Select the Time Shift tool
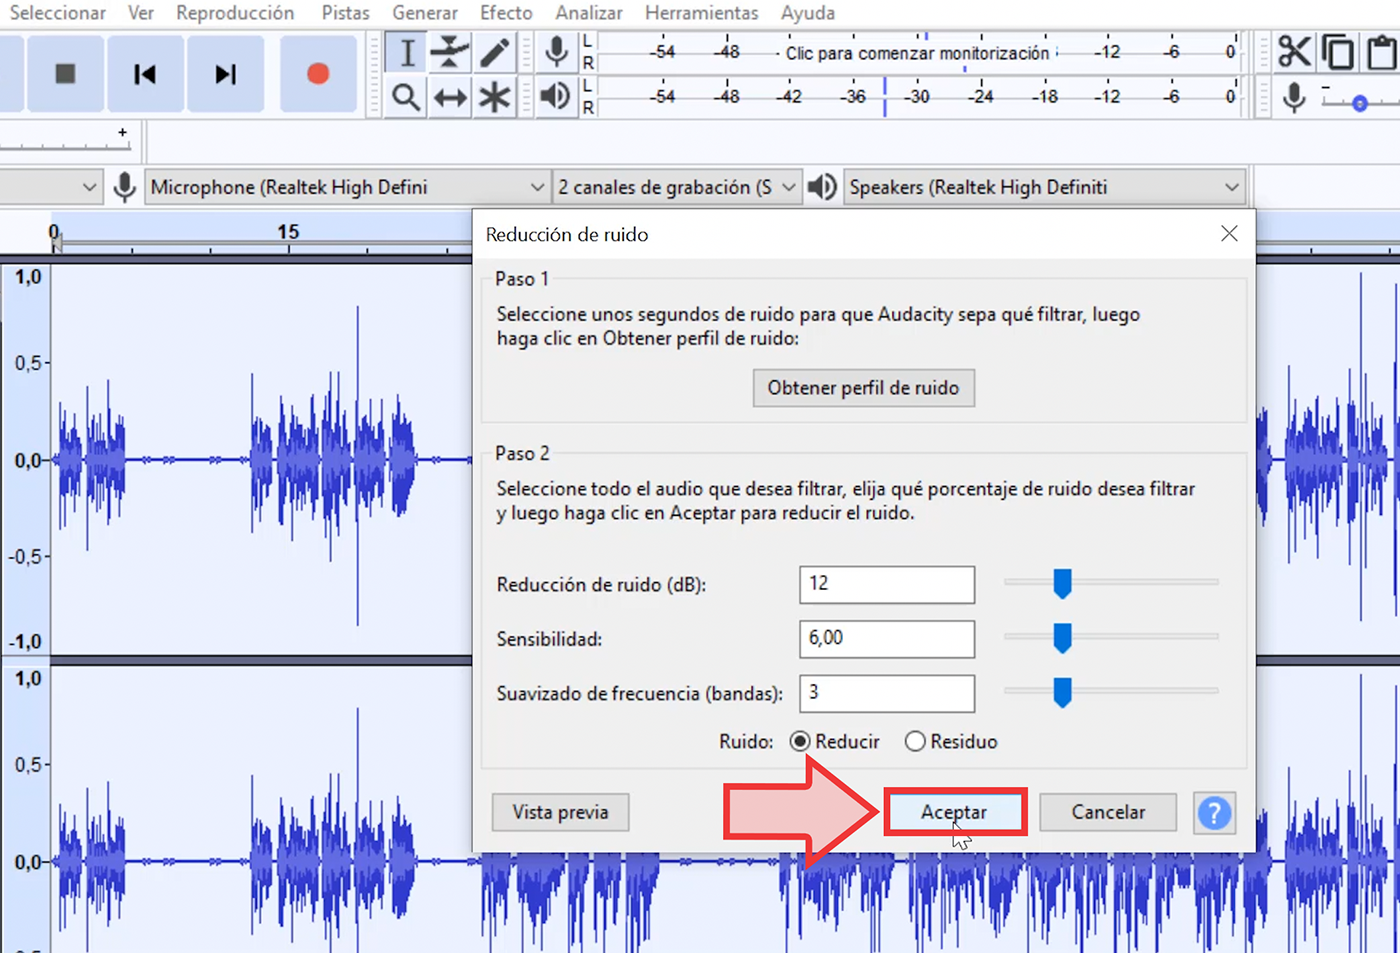Image resolution: width=1400 pixels, height=953 pixels. pos(450,97)
